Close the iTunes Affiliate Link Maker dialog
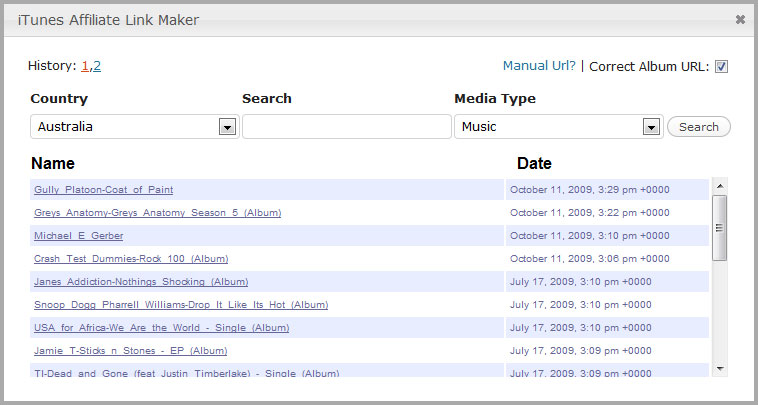 pos(740,20)
